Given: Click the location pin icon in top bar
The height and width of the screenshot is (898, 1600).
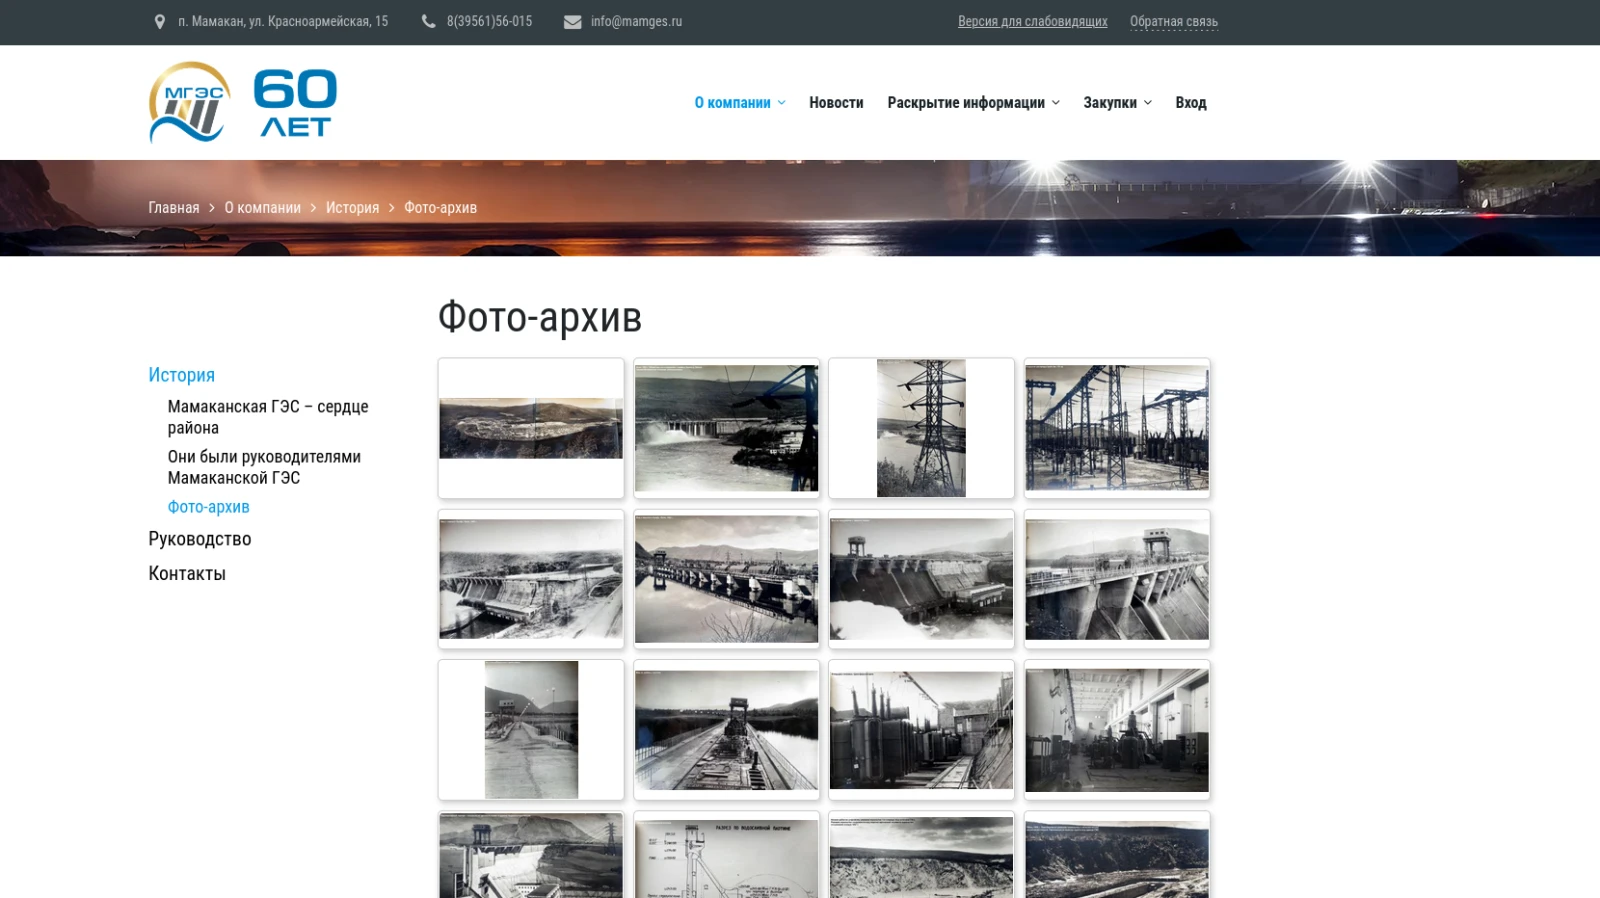Looking at the screenshot, I should click(159, 22).
